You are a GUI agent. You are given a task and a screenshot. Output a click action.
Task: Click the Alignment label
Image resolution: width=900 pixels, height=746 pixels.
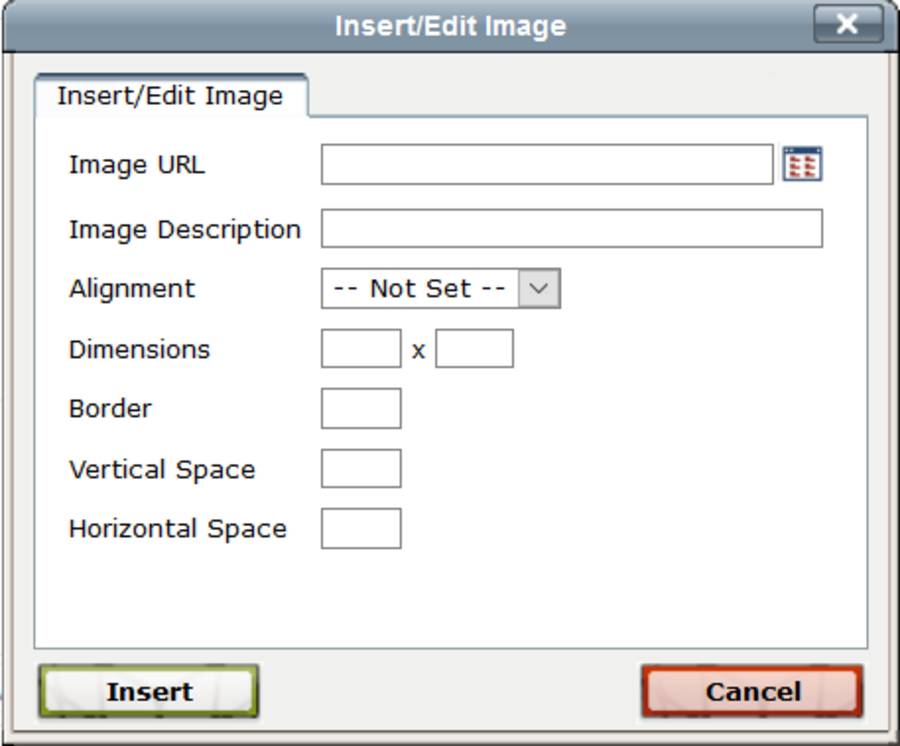(x=132, y=288)
